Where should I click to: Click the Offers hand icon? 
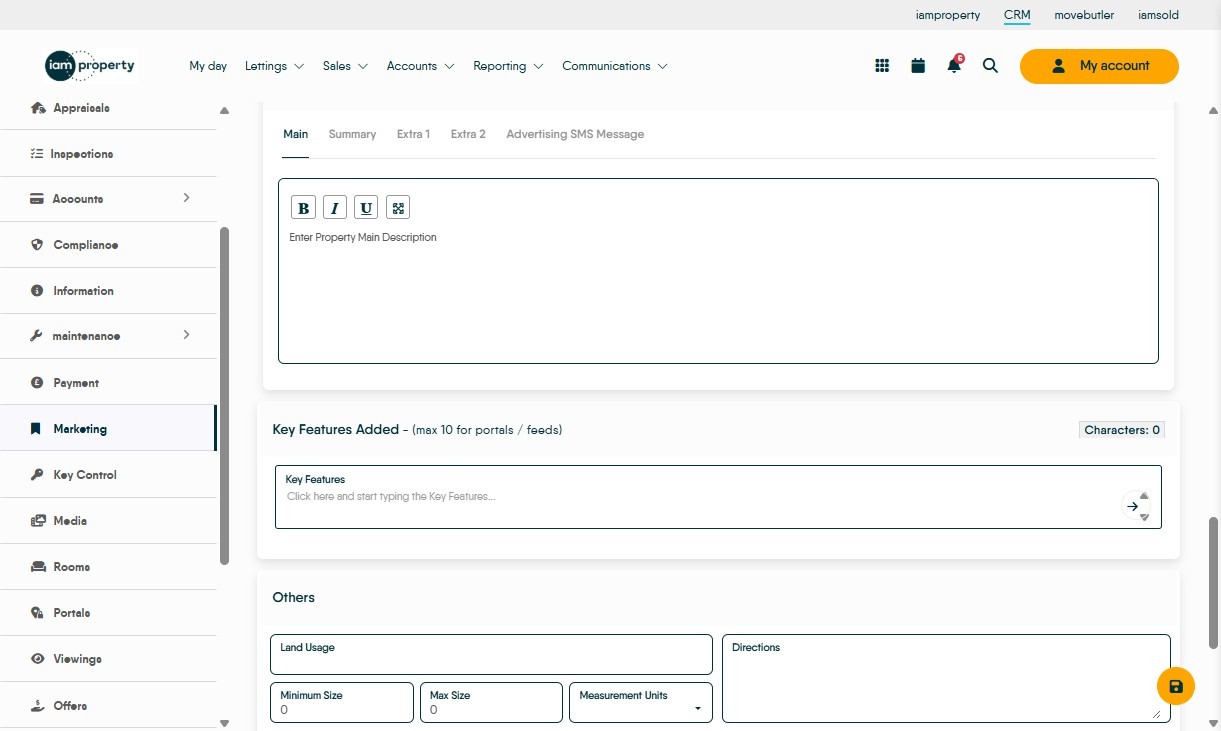[38, 705]
